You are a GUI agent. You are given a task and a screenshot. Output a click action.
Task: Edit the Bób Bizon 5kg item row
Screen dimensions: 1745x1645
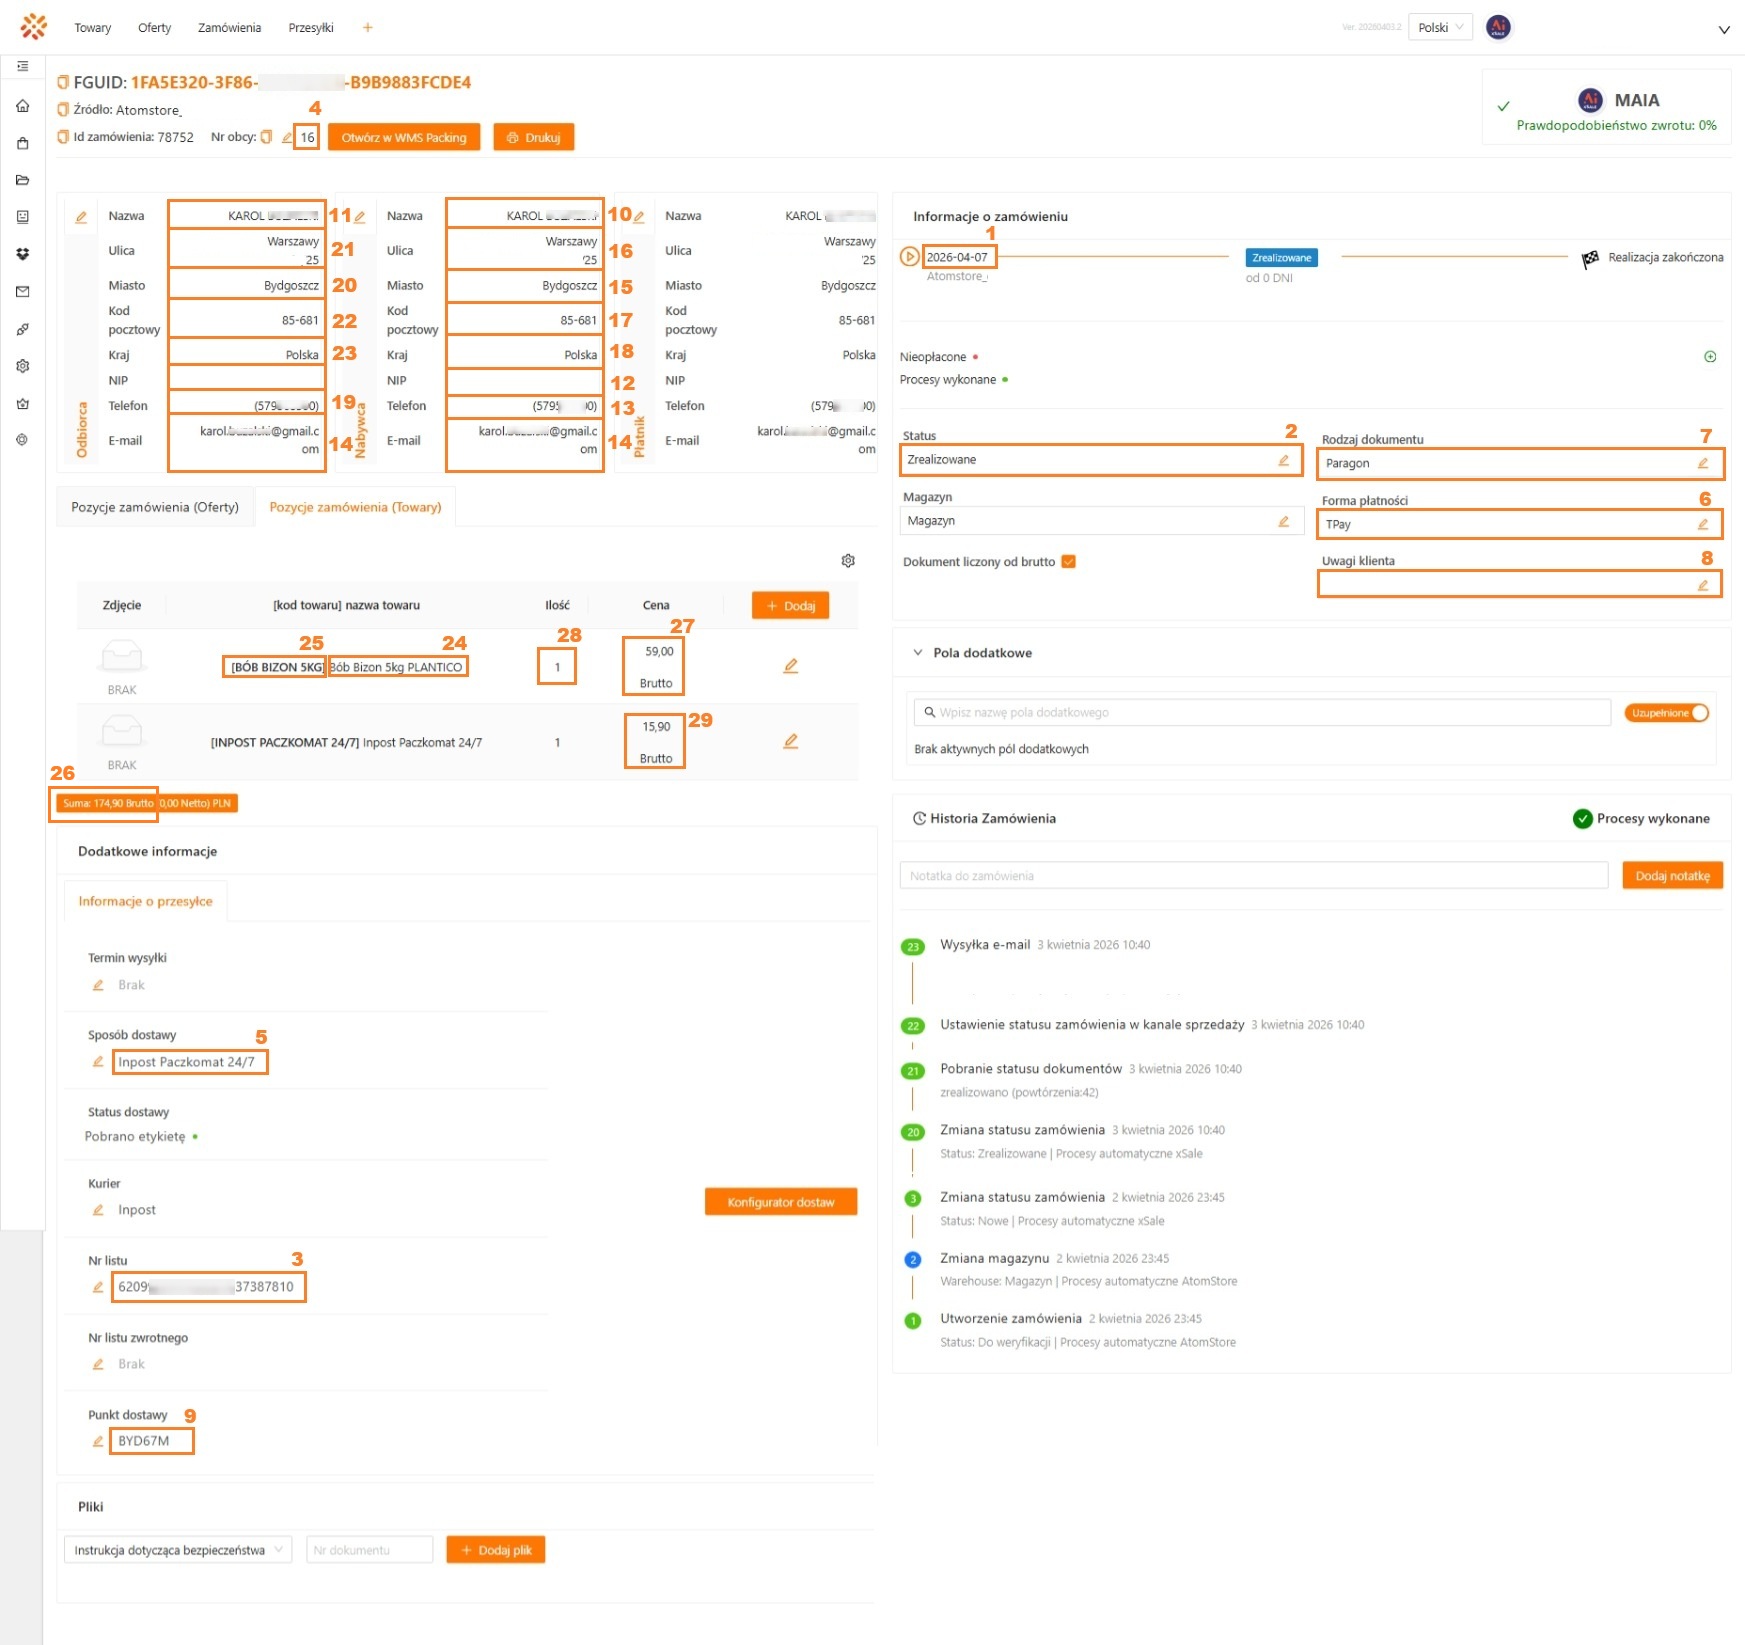pos(790,666)
